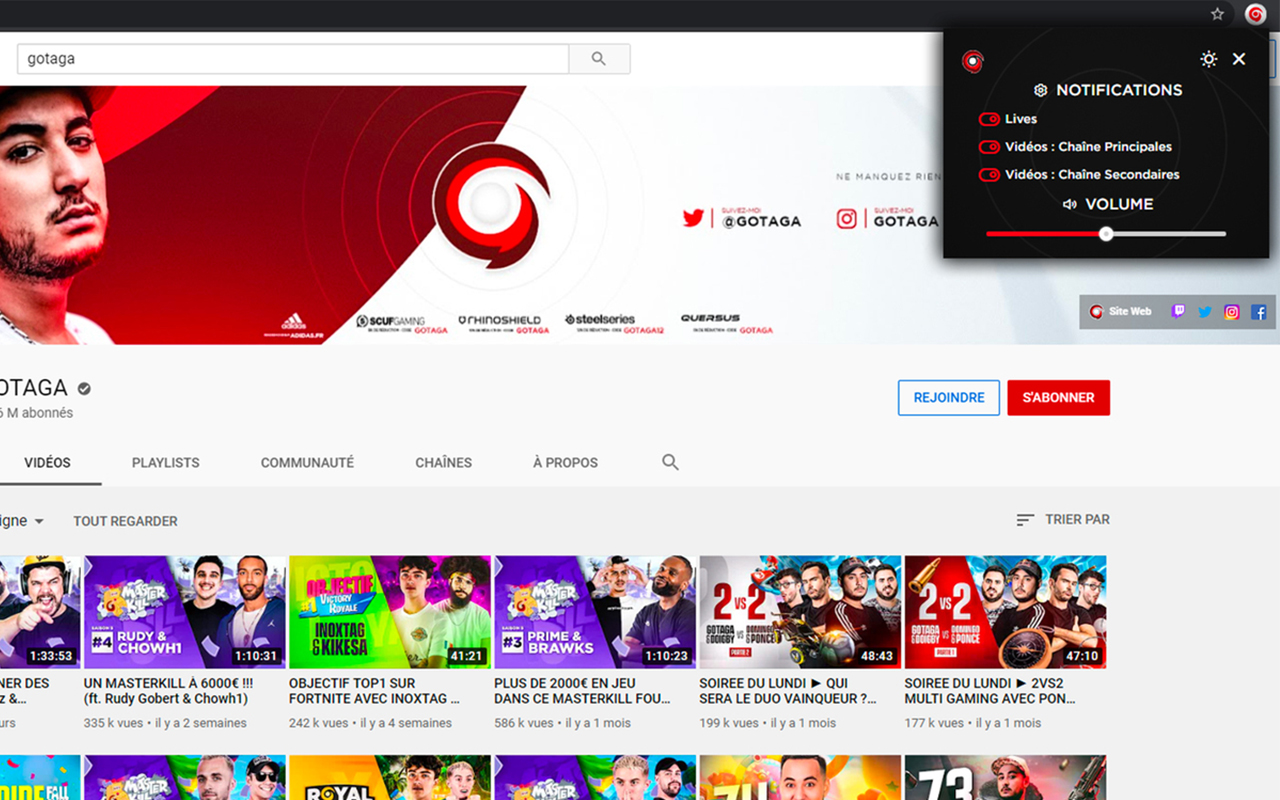The width and height of the screenshot is (1280, 800).
Task: Open the Twitch channel link icon
Action: pos(1178,311)
